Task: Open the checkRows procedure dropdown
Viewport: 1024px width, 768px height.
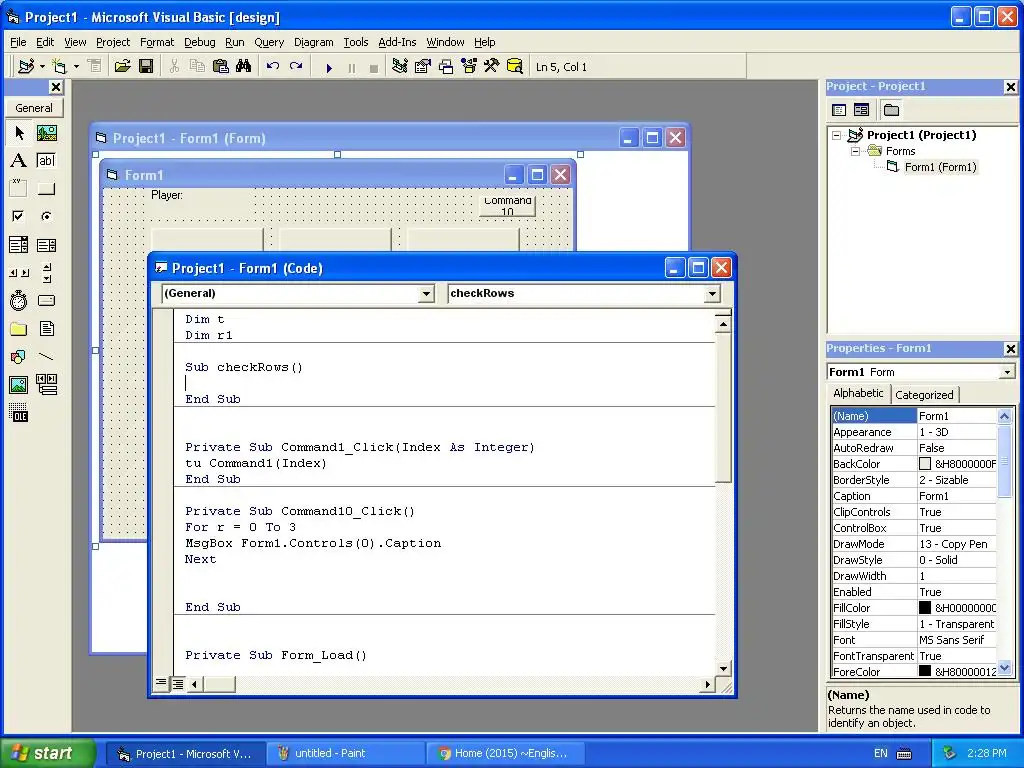Action: (712, 294)
